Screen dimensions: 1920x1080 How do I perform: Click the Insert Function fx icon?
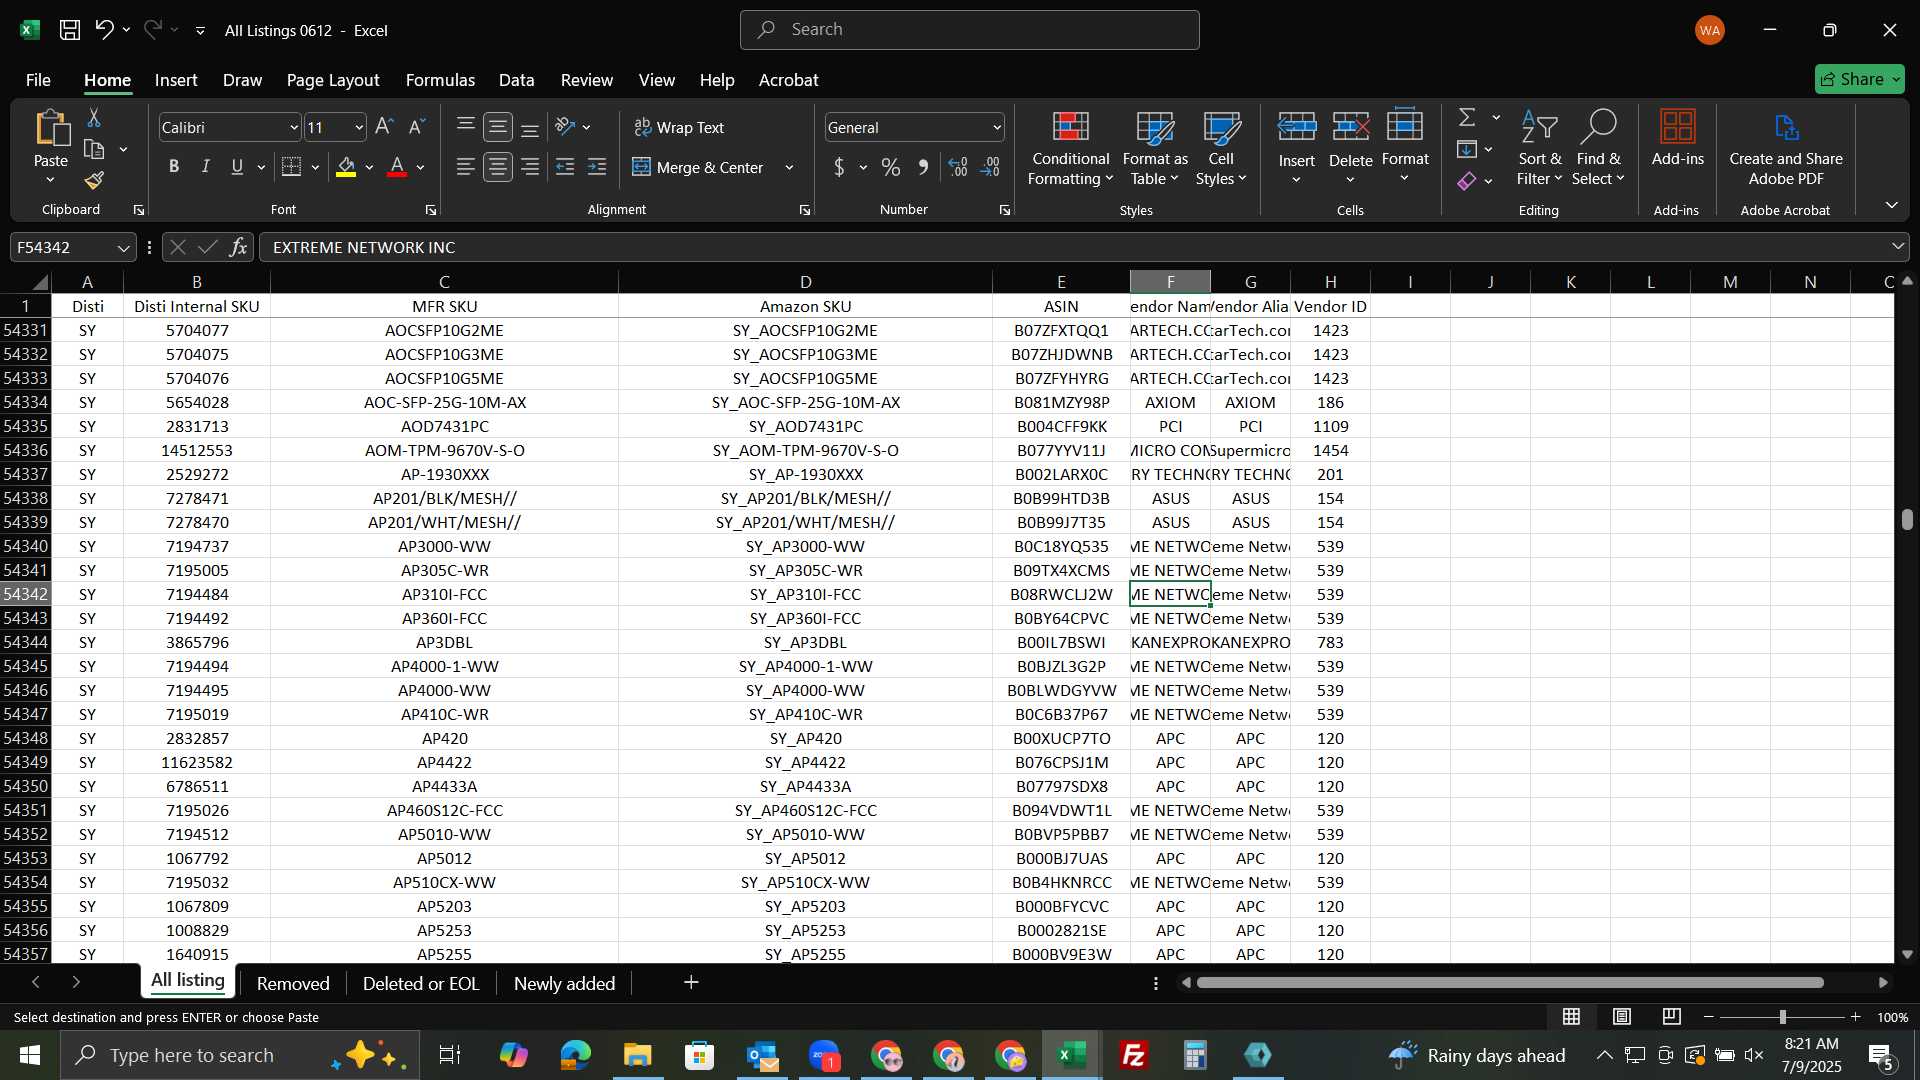(x=238, y=247)
